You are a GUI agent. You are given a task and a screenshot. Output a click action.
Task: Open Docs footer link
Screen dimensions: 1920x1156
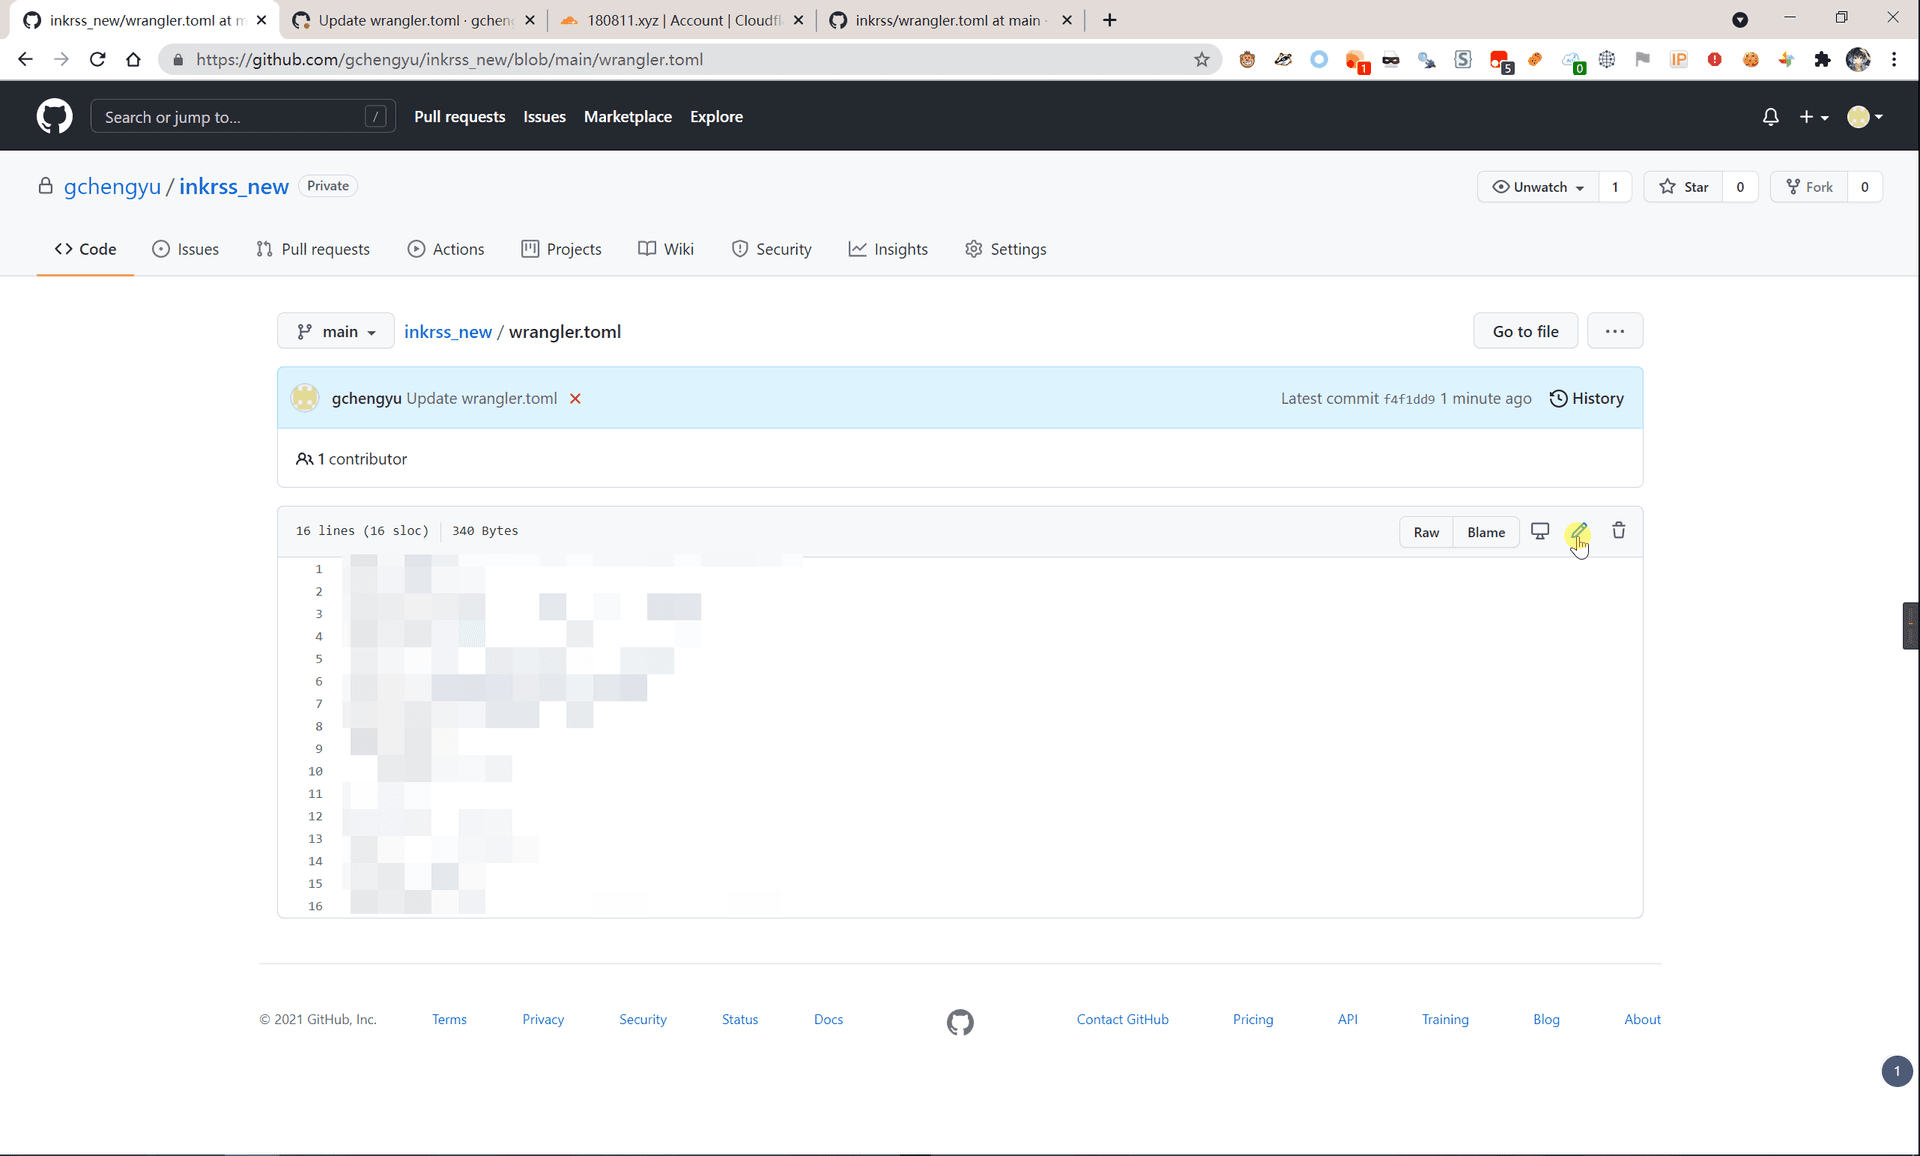coord(828,1019)
